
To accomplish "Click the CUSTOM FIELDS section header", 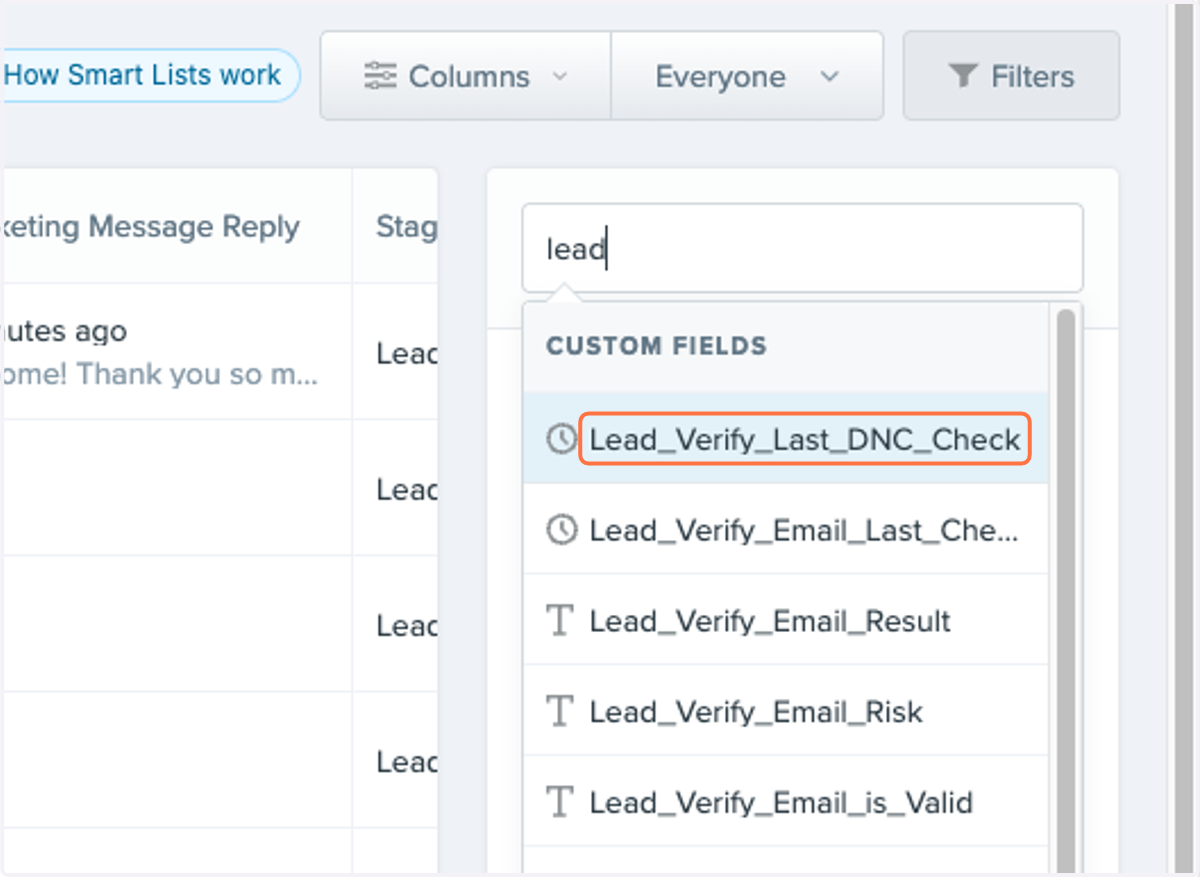I will click(656, 346).
